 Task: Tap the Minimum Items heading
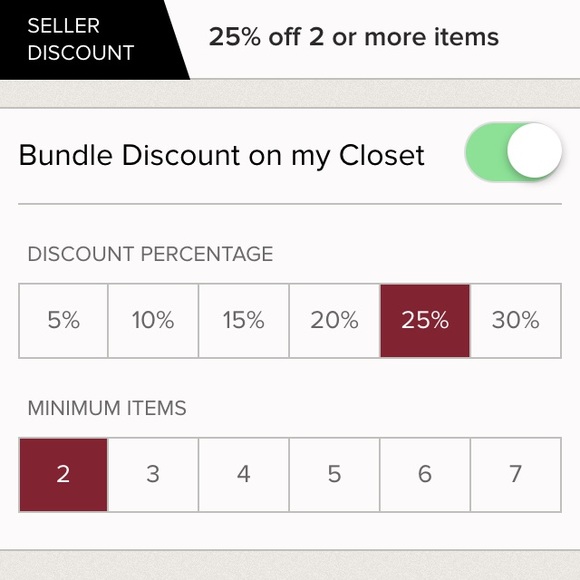(x=107, y=408)
